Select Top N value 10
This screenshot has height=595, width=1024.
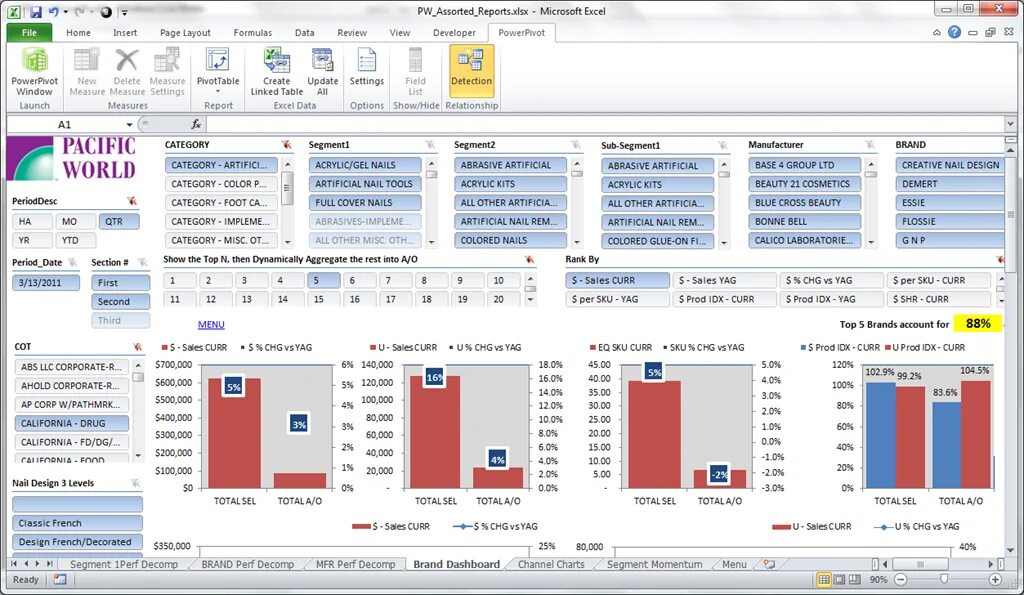[x=503, y=280]
